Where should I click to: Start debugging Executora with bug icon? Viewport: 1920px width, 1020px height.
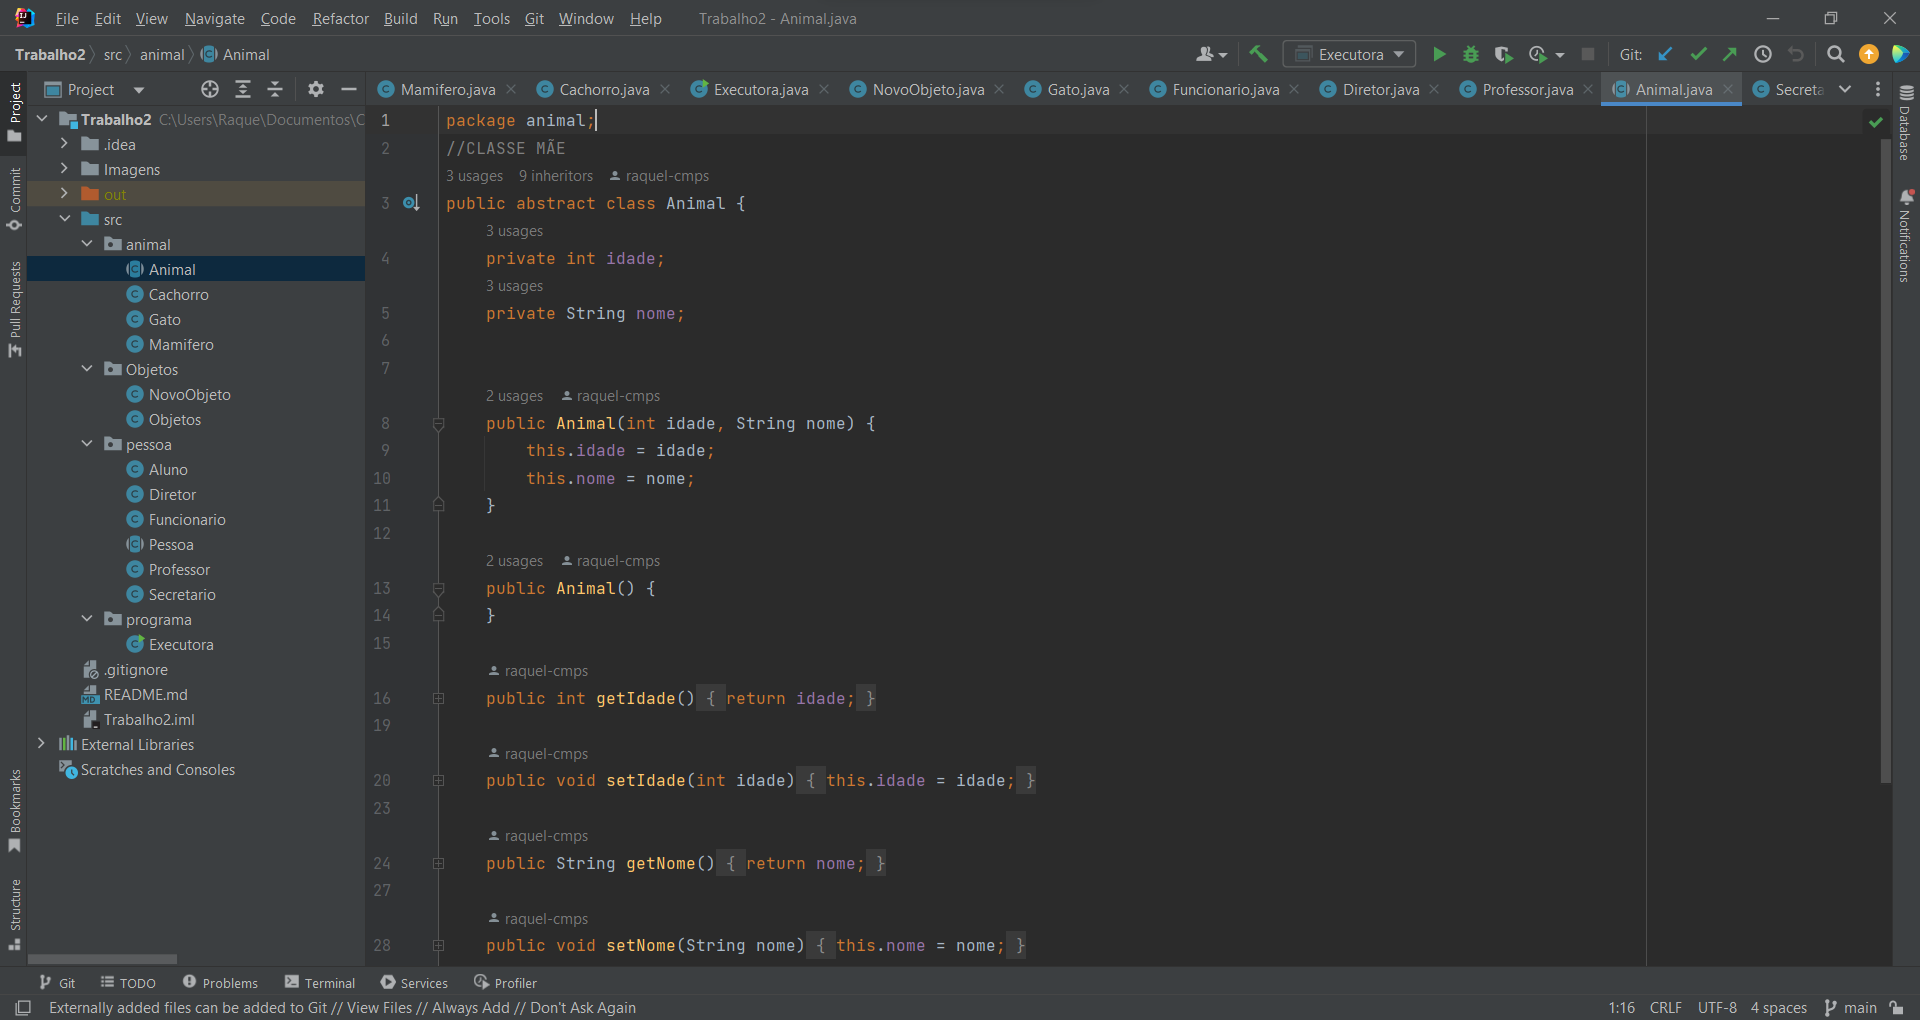1471,54
